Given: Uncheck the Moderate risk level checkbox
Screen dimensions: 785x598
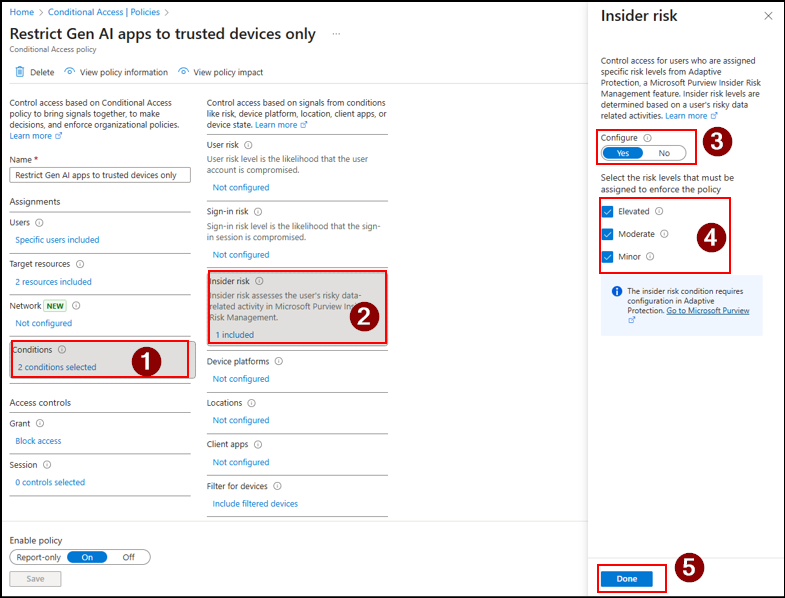Looking at the screenshot, I should 608,234.
